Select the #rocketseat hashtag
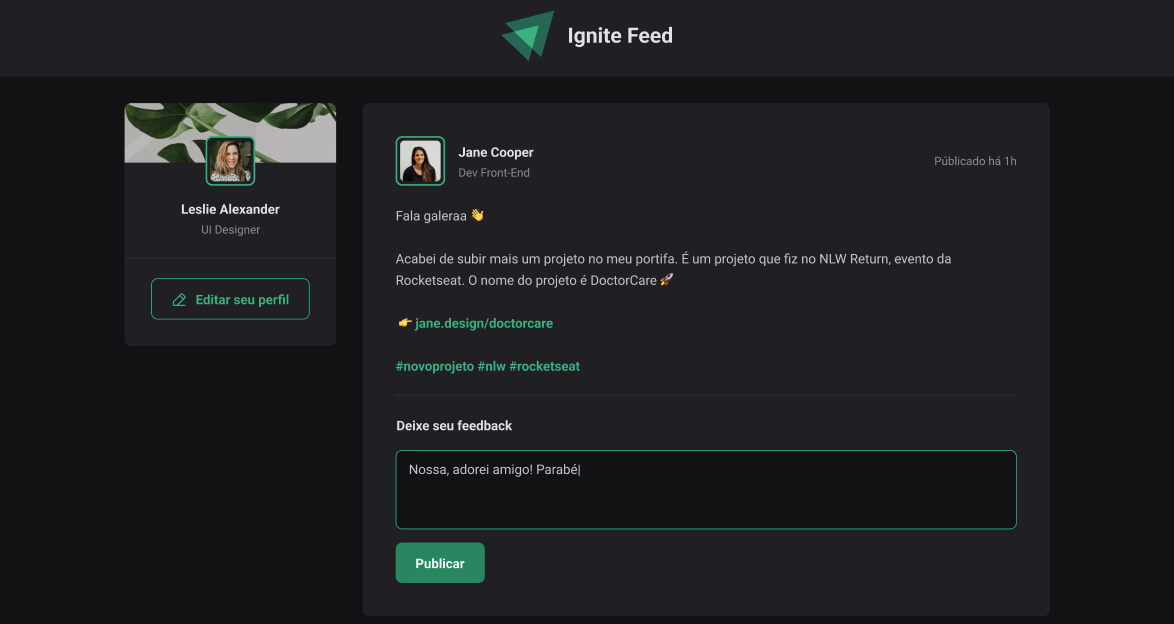 click(x=545, y=366)
